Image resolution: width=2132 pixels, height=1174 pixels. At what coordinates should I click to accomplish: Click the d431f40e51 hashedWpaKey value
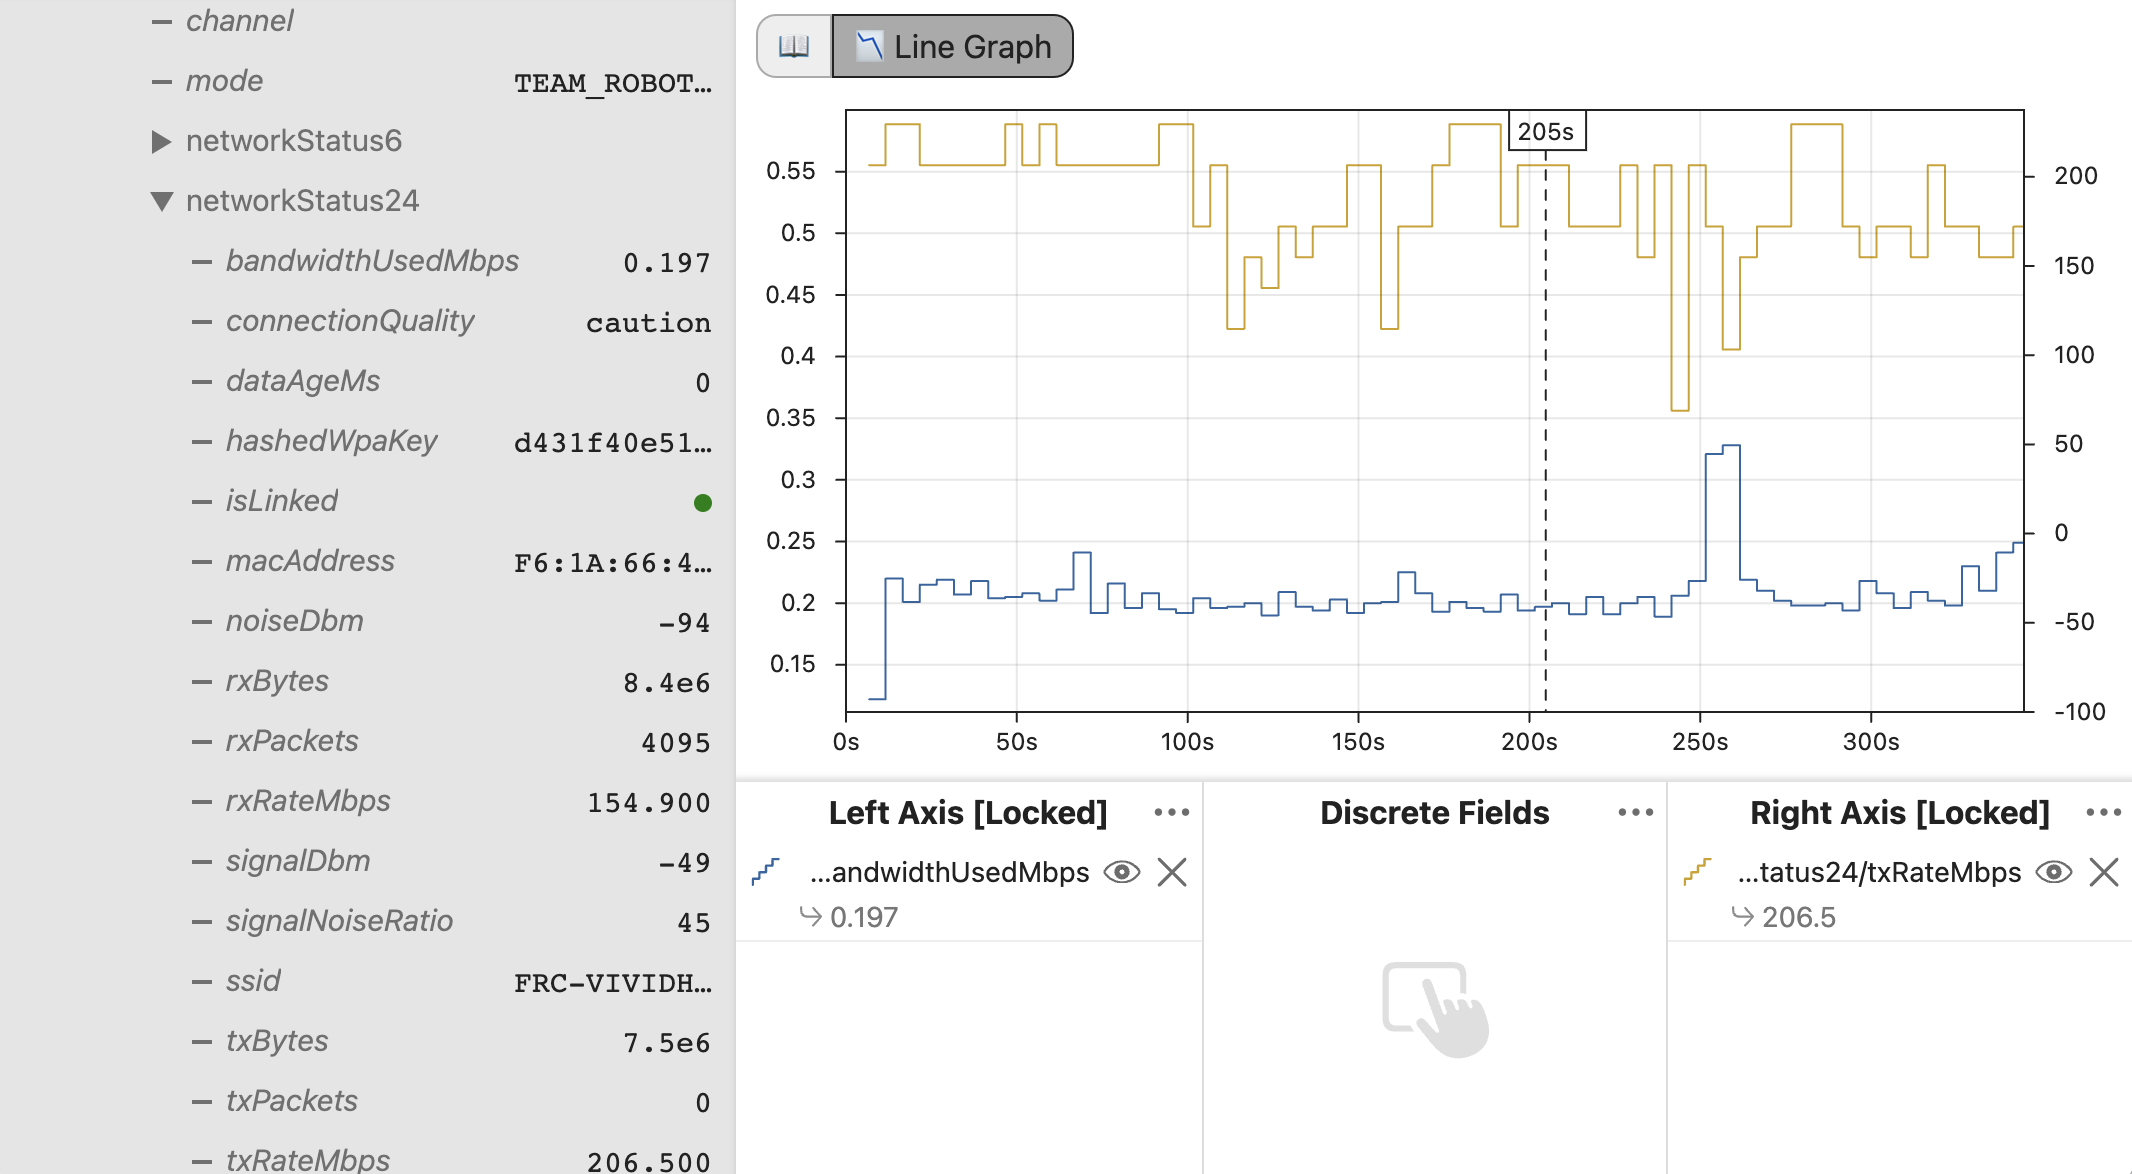coord(613,443)
